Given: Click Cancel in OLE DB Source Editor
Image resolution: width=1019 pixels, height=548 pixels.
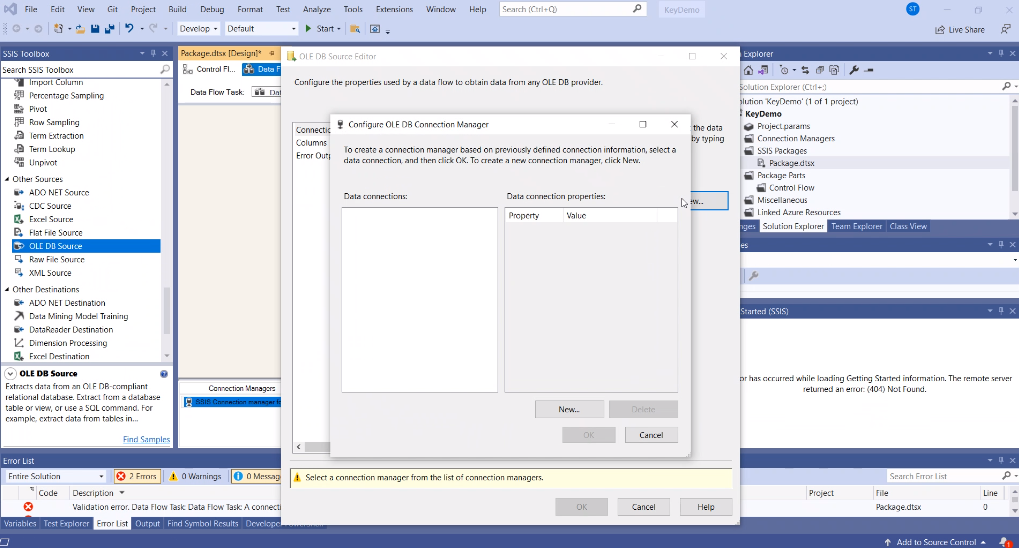Looking at the screenshot, I should tap(643, 507).
